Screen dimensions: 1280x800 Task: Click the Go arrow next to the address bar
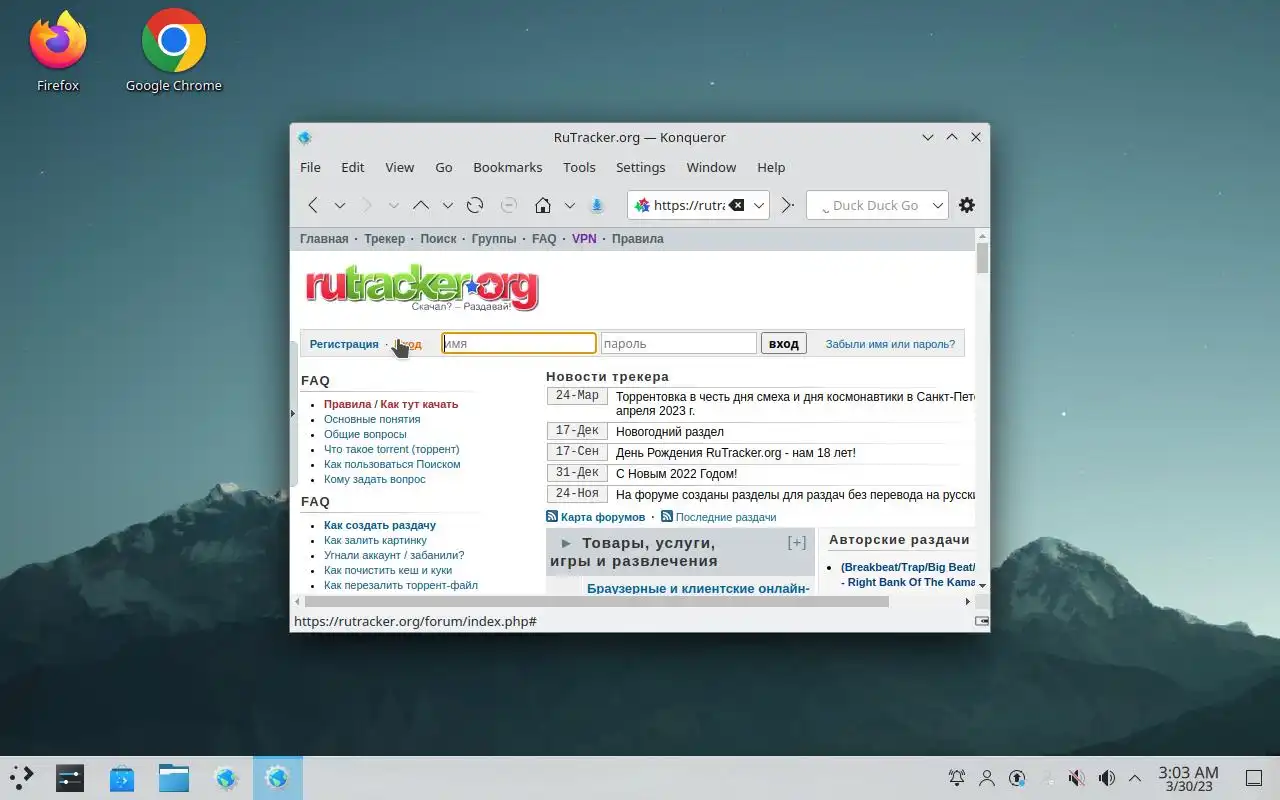coord(788,205)
